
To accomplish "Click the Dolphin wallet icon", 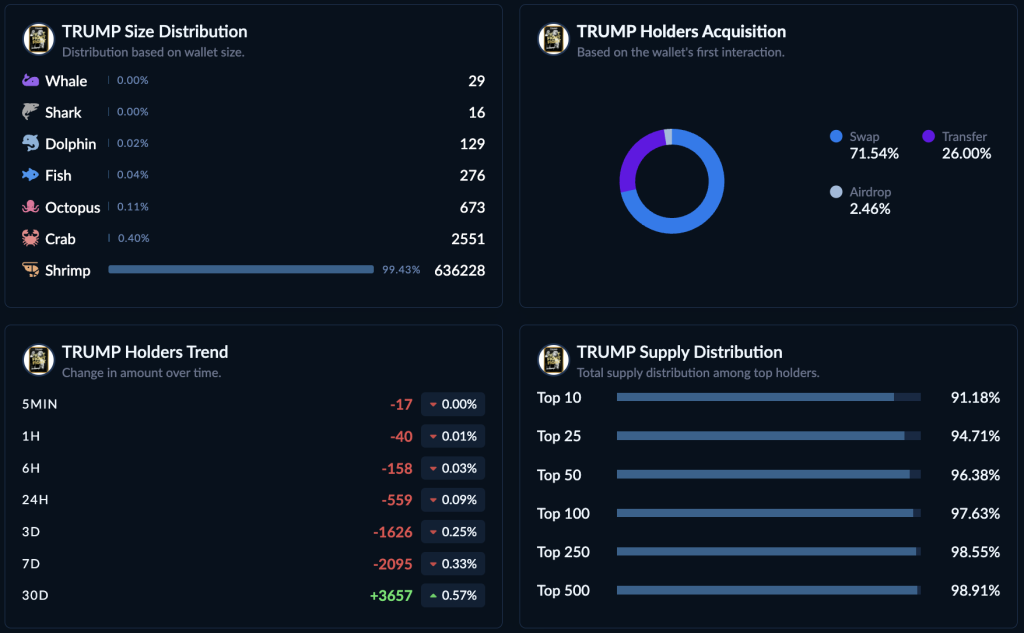I will click(30, 143).
